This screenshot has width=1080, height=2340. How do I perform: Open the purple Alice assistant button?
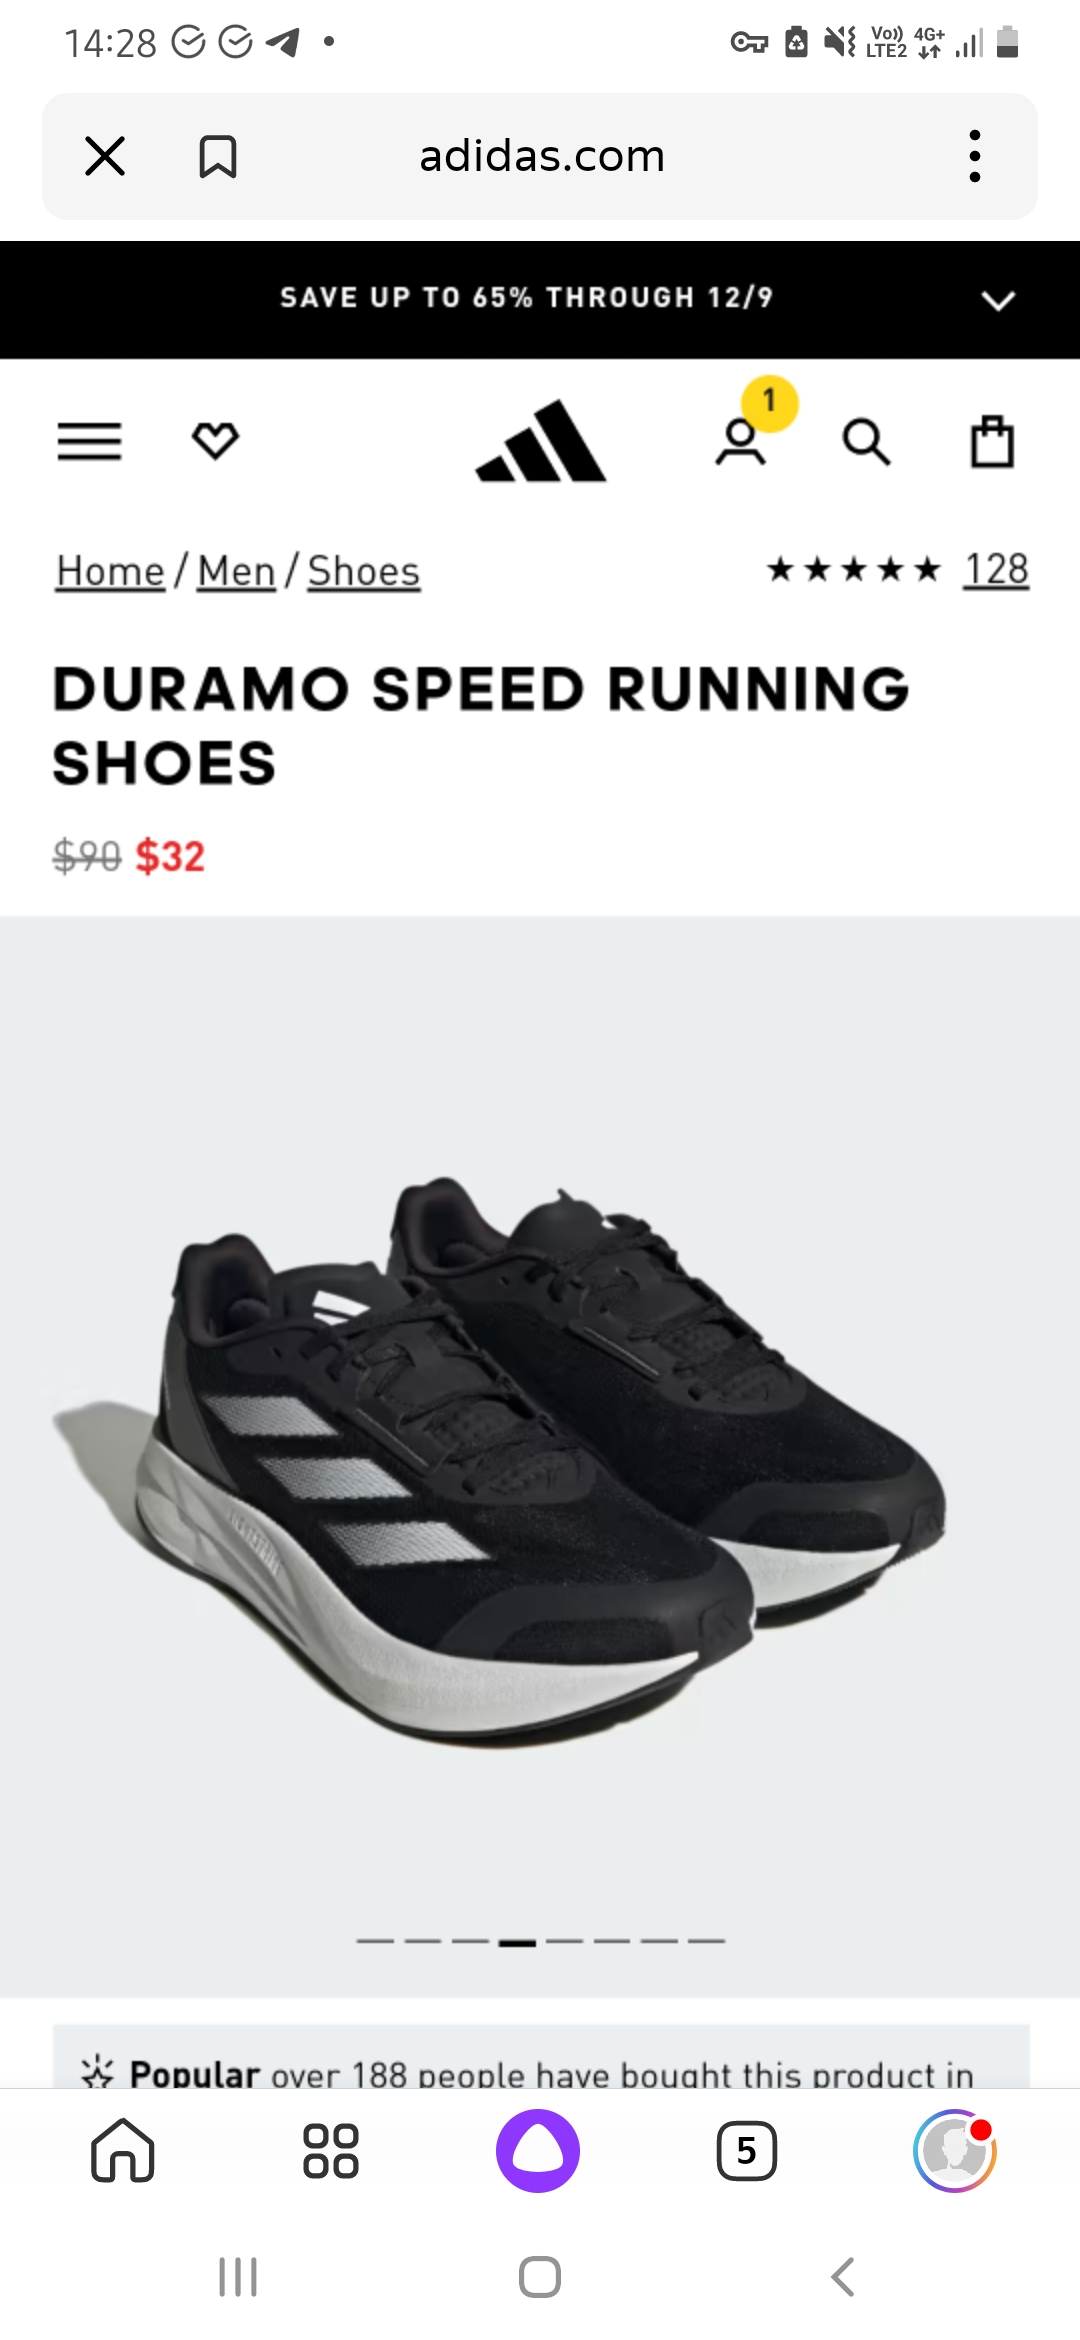538,2150
